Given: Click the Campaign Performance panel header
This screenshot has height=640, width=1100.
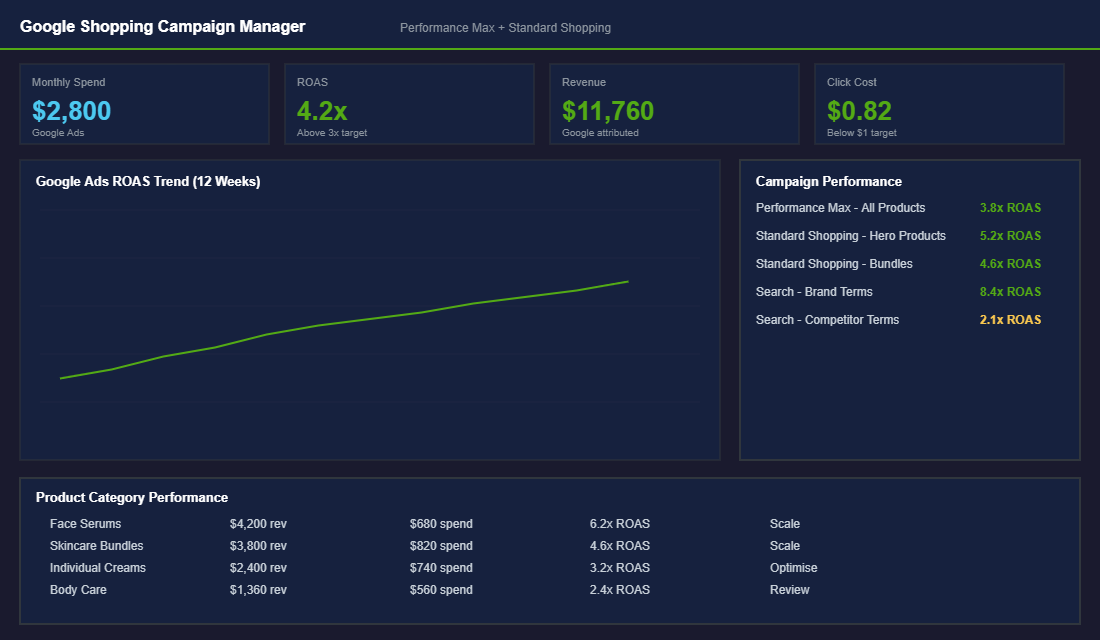Looking at the screenshot, I should tap(827, 181).
